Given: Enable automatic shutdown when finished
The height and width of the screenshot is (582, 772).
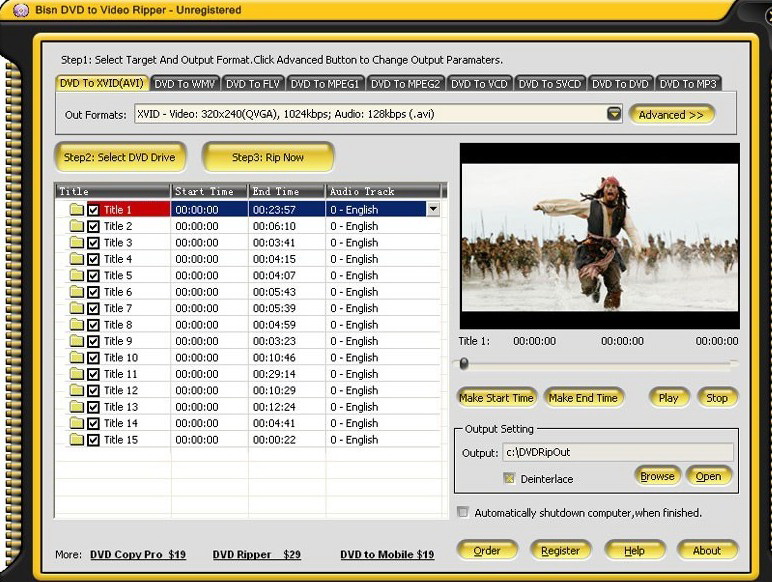Looking at the screenshot, I should pos(463,512).
